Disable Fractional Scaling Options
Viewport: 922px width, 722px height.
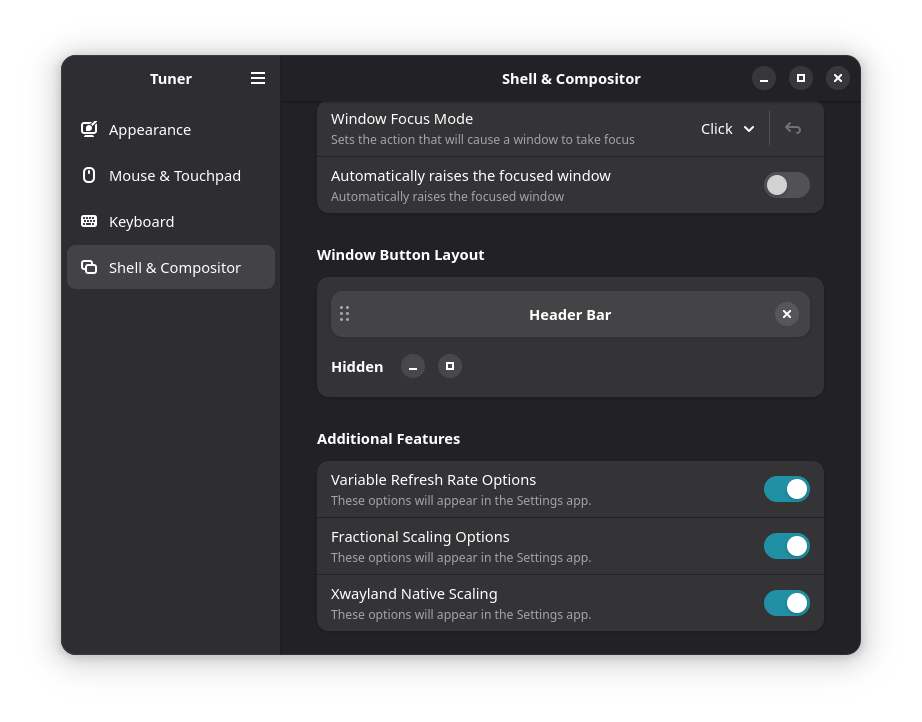tap(786, 546)
